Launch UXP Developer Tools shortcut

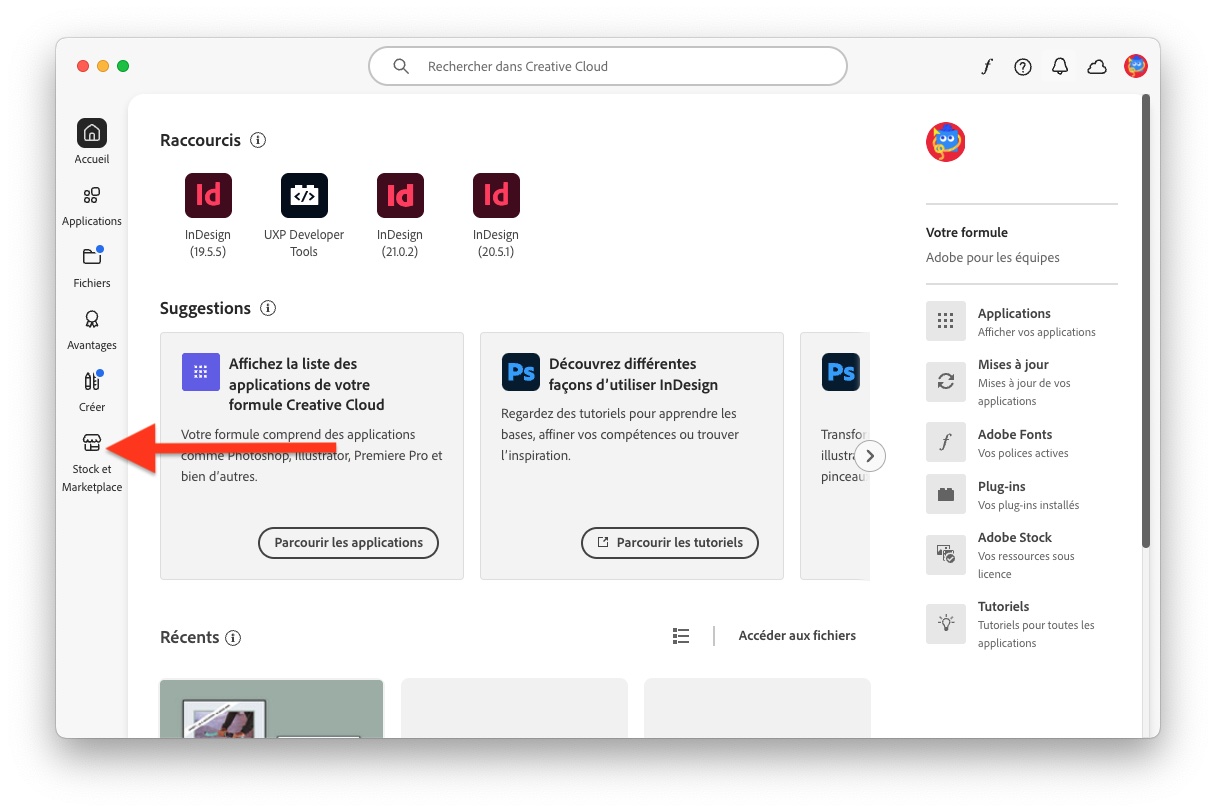tap(304, 196)
